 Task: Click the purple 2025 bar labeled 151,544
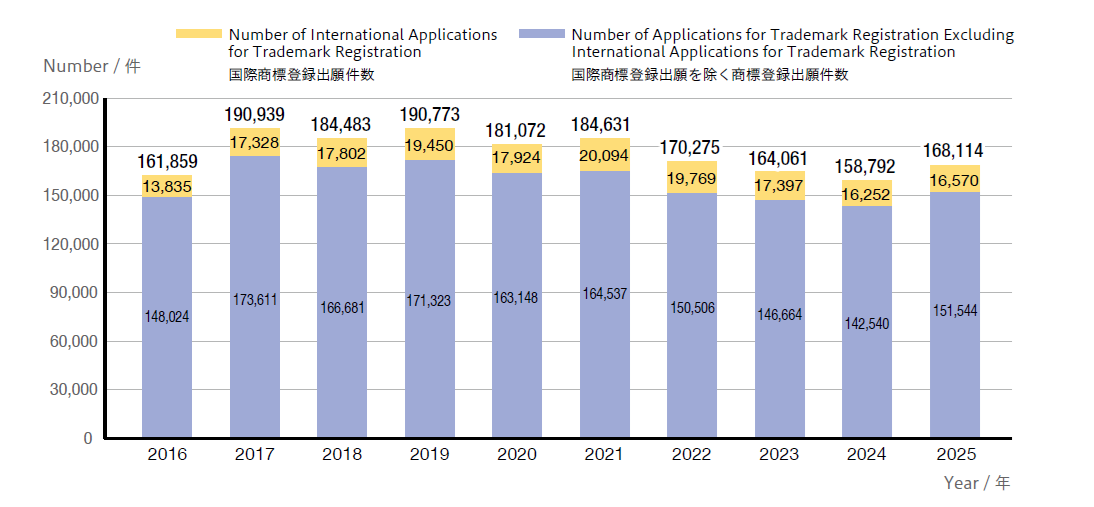pos(954,310)
